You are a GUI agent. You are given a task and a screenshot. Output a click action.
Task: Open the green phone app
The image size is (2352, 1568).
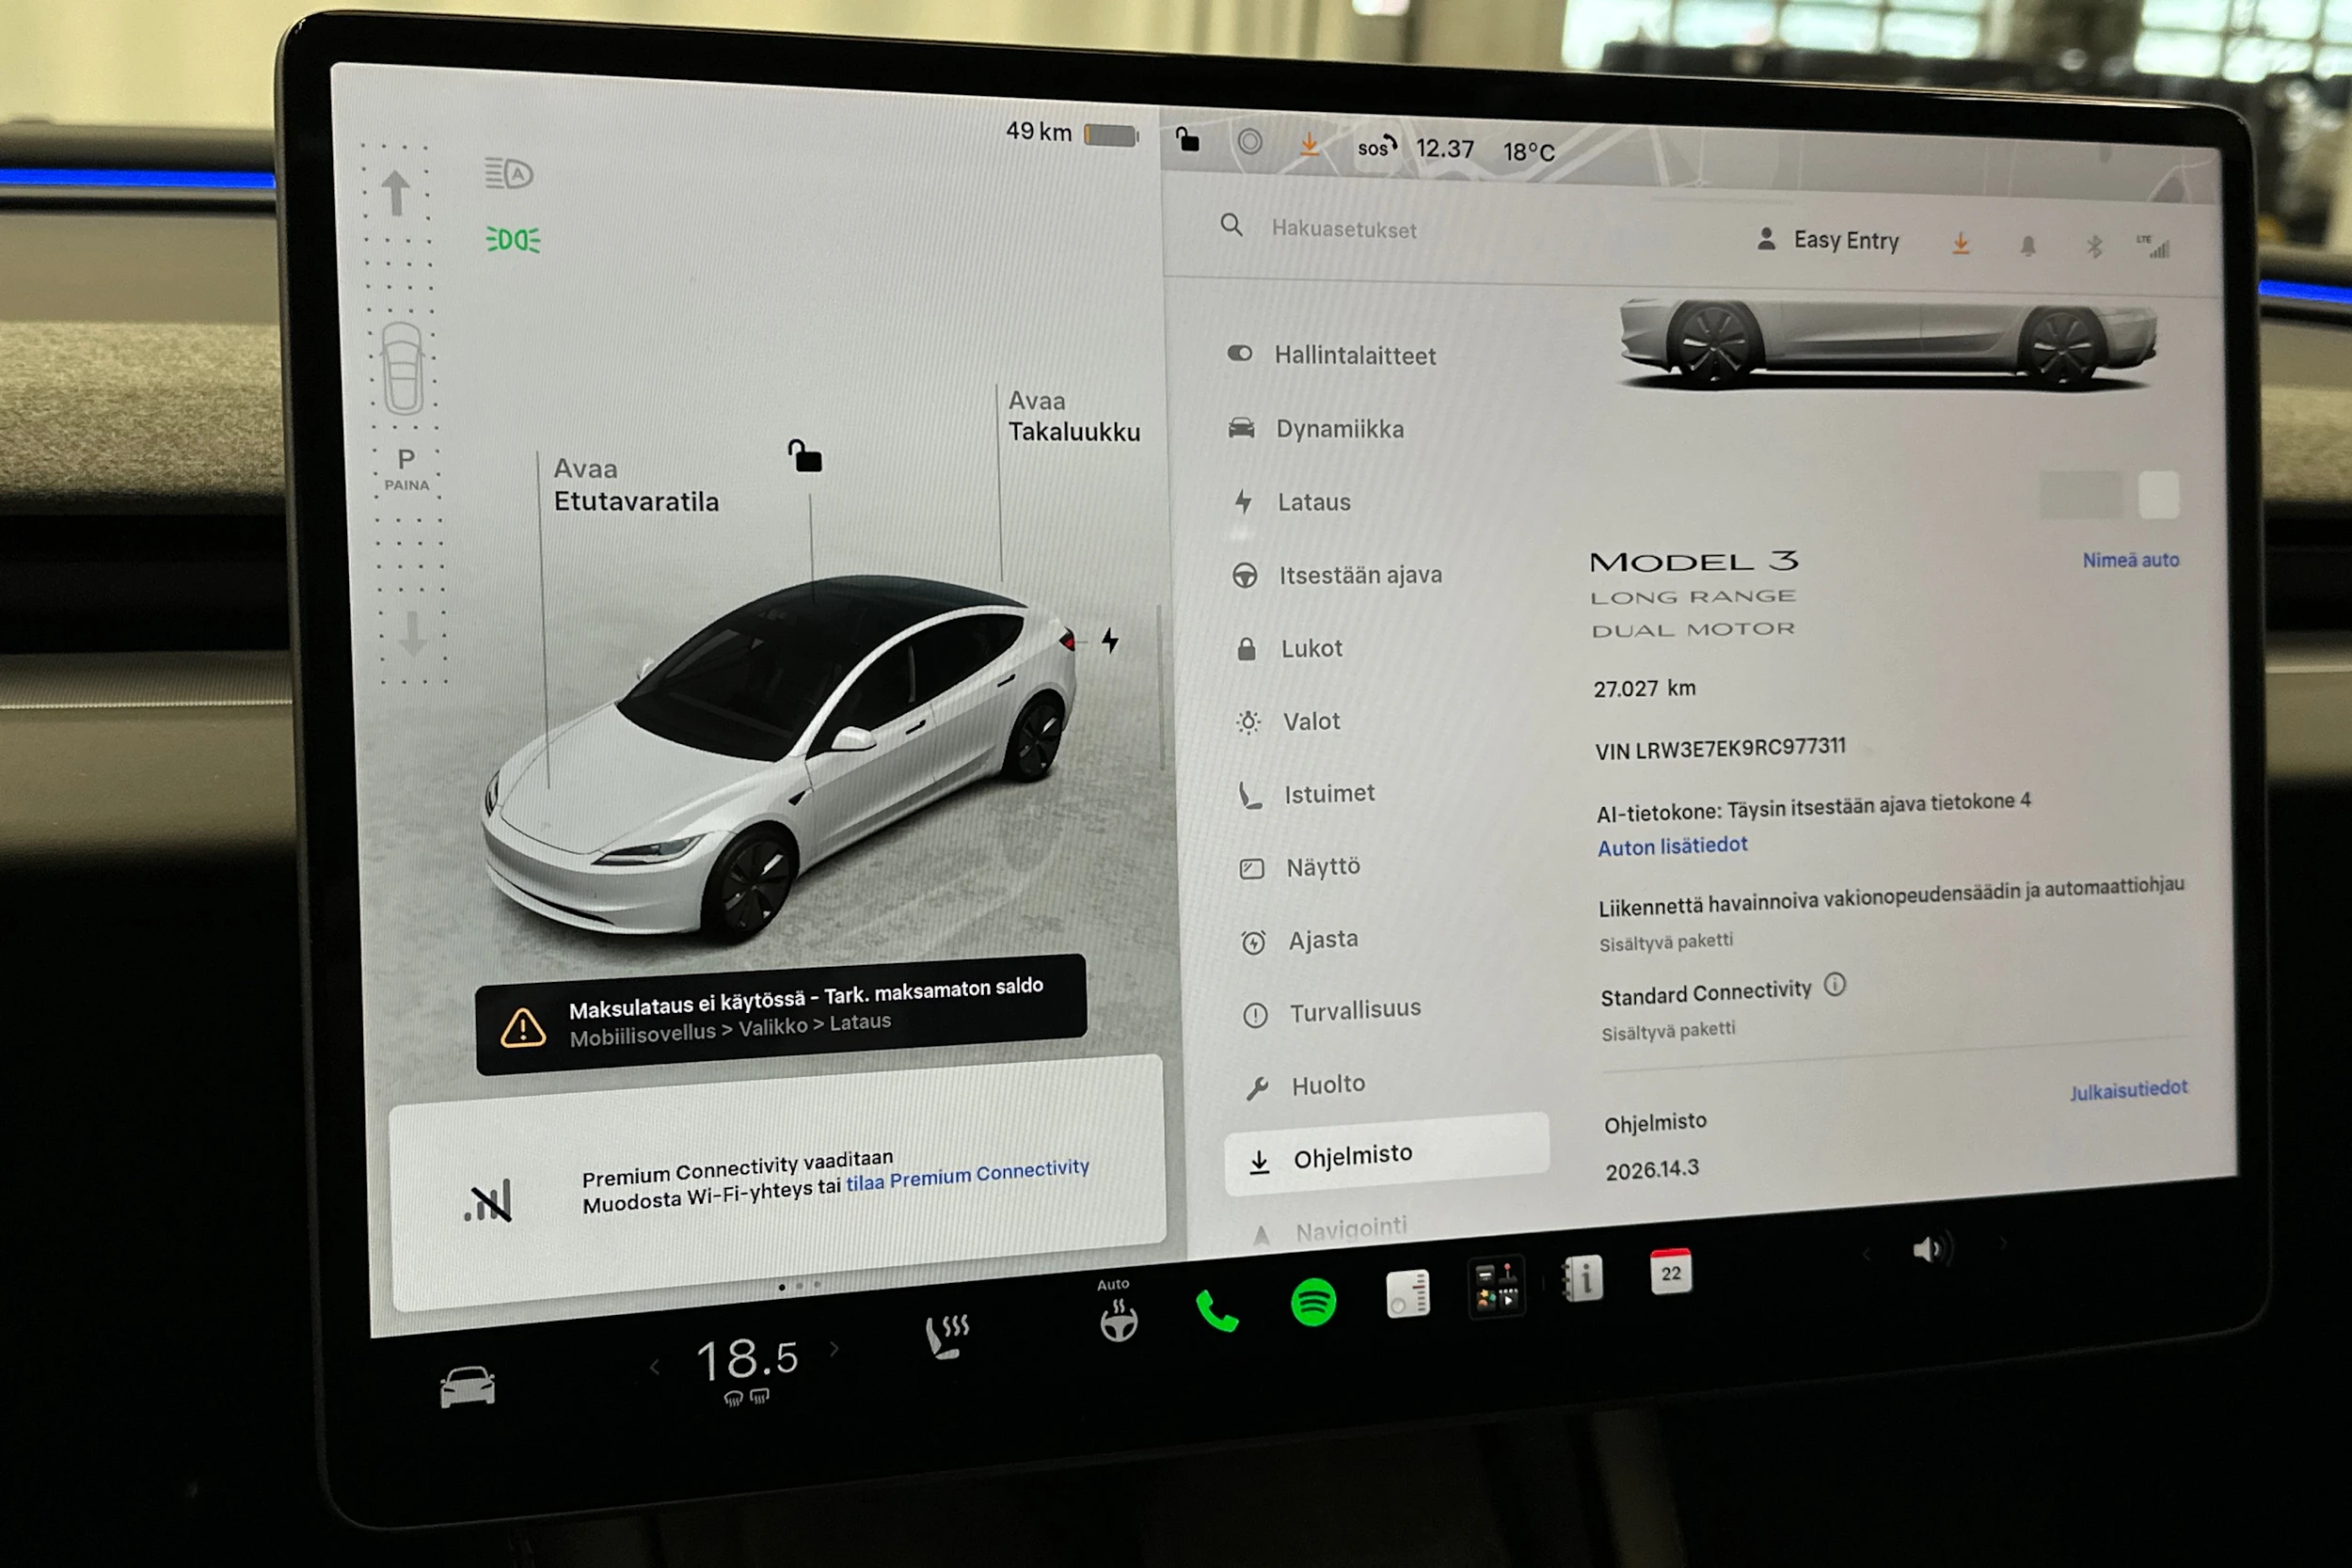pos(1217,1310)
